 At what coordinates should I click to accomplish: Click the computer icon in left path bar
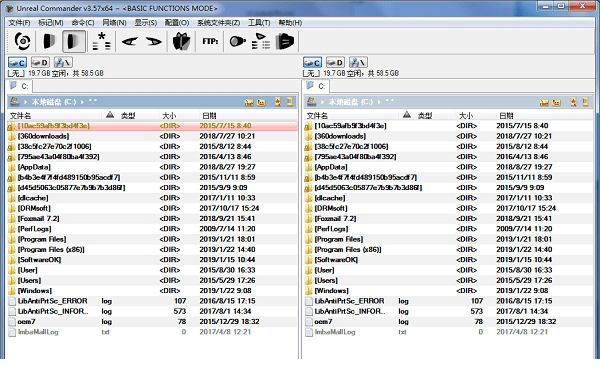(15, 102)
